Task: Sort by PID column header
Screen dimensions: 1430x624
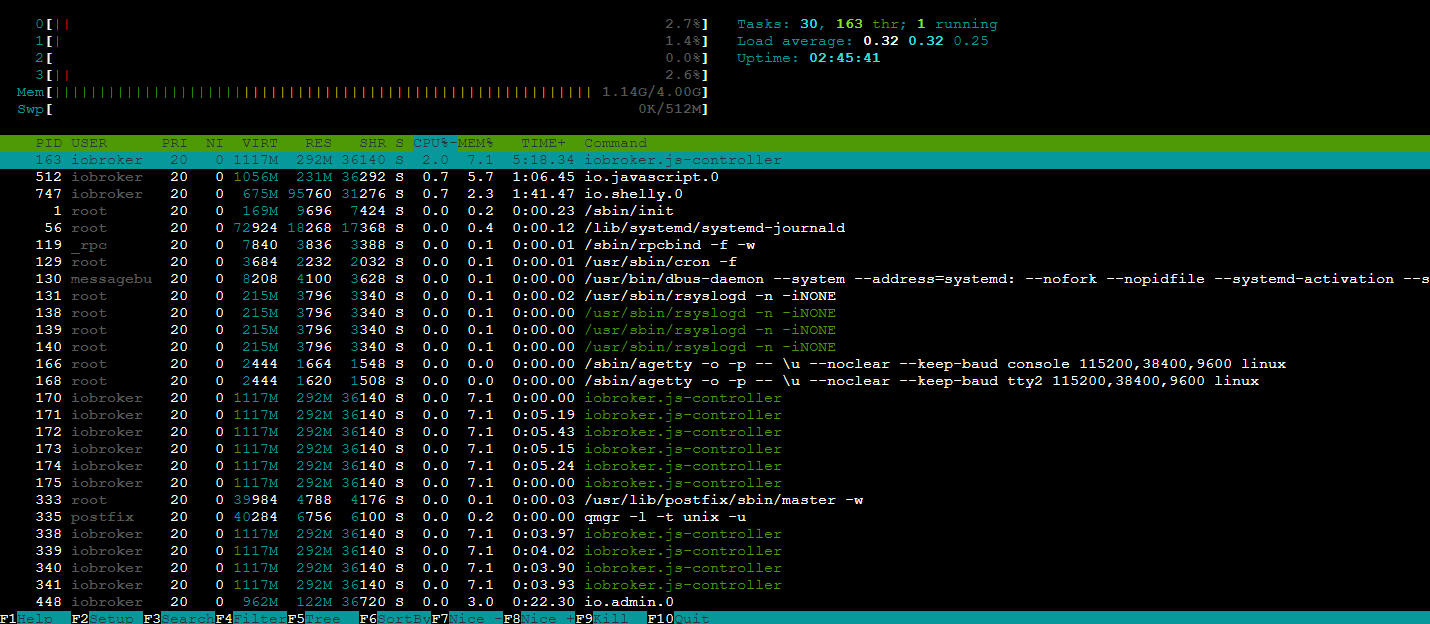Action: (x=49, y=143)
